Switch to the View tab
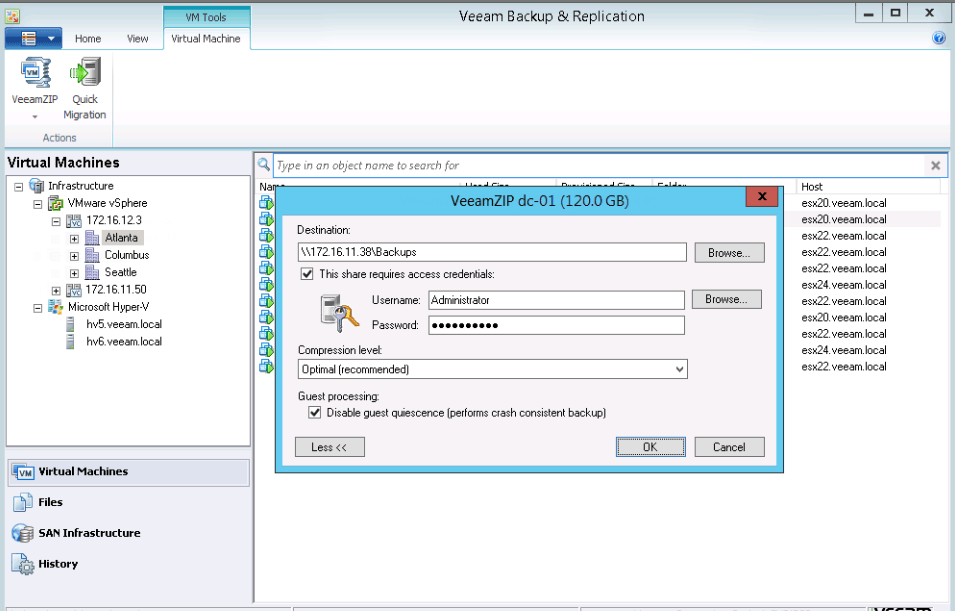This screenshot has width=955, height=611. coord(138,38)
